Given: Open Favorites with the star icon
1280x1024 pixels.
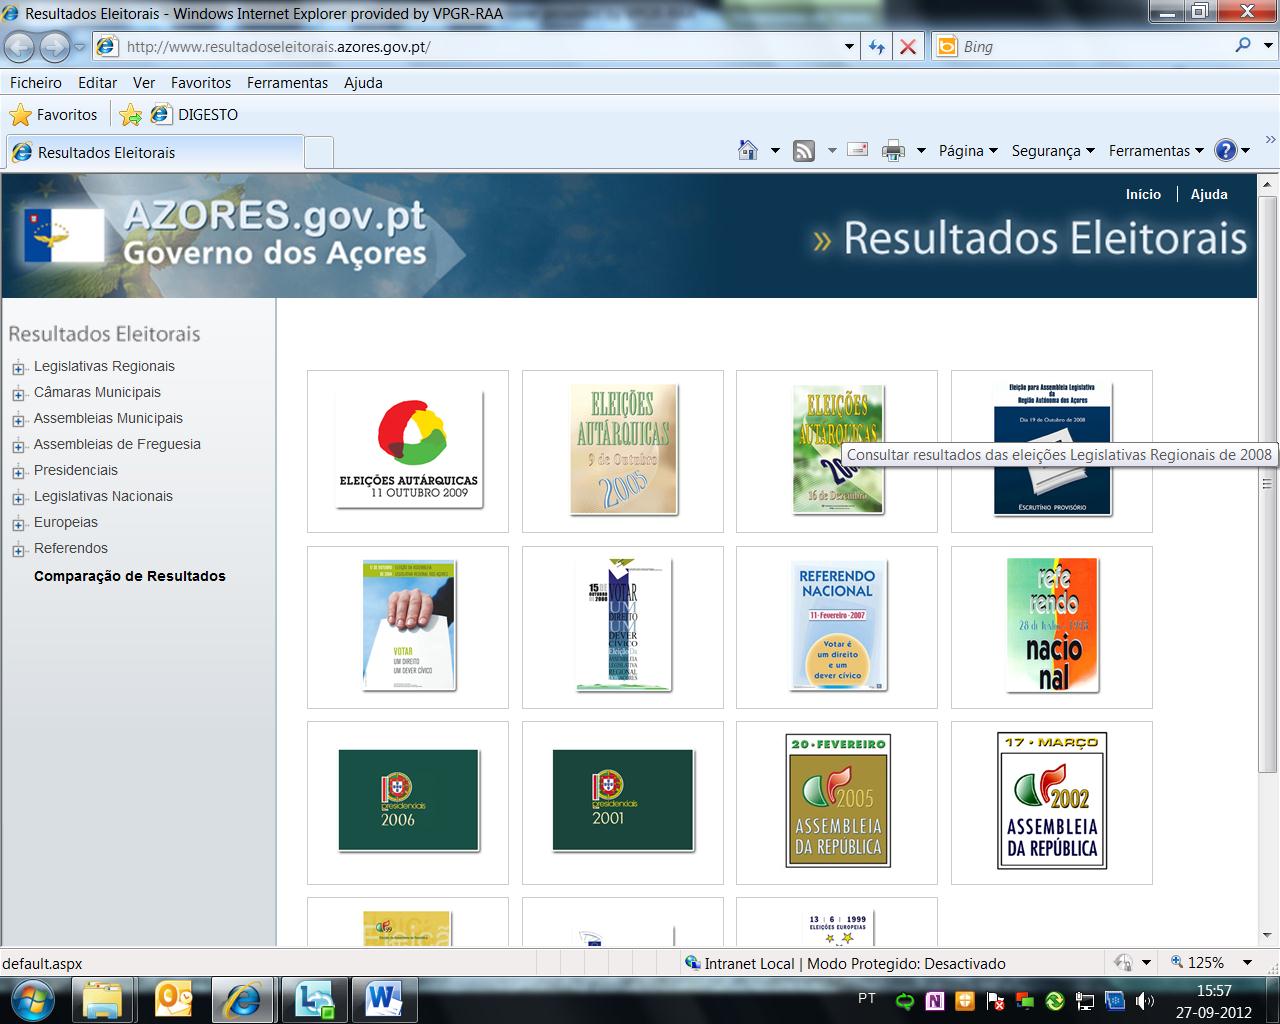Looking at the screenshot, I should pyautogui.click(x=20, y=114).
